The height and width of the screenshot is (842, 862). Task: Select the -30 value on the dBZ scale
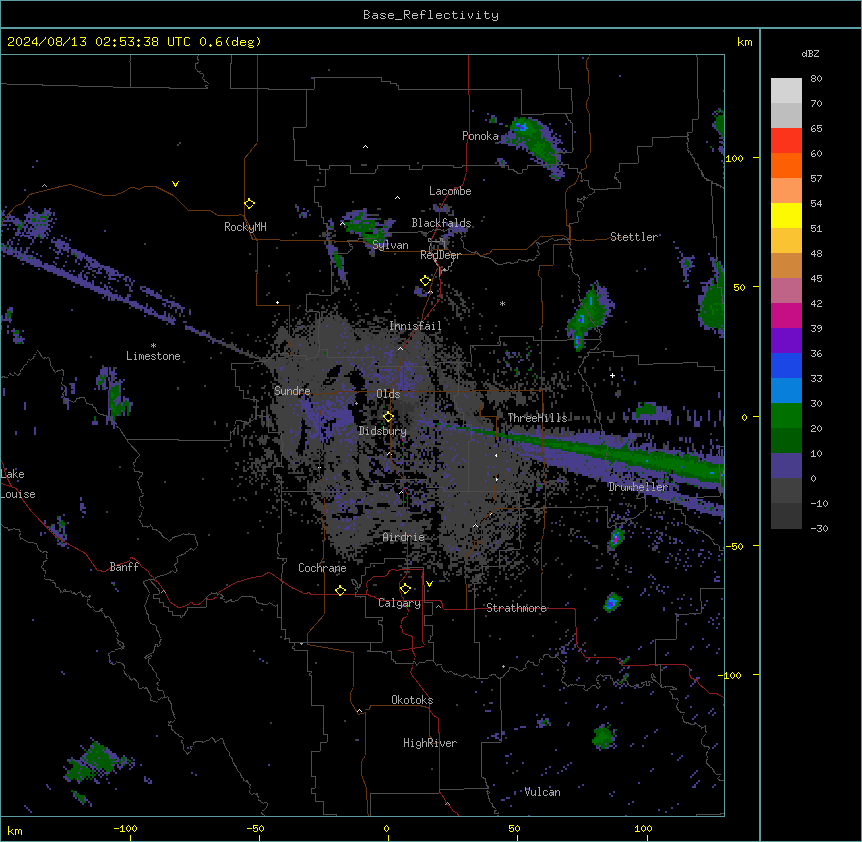pyautogui.click(x=819, y=528)
